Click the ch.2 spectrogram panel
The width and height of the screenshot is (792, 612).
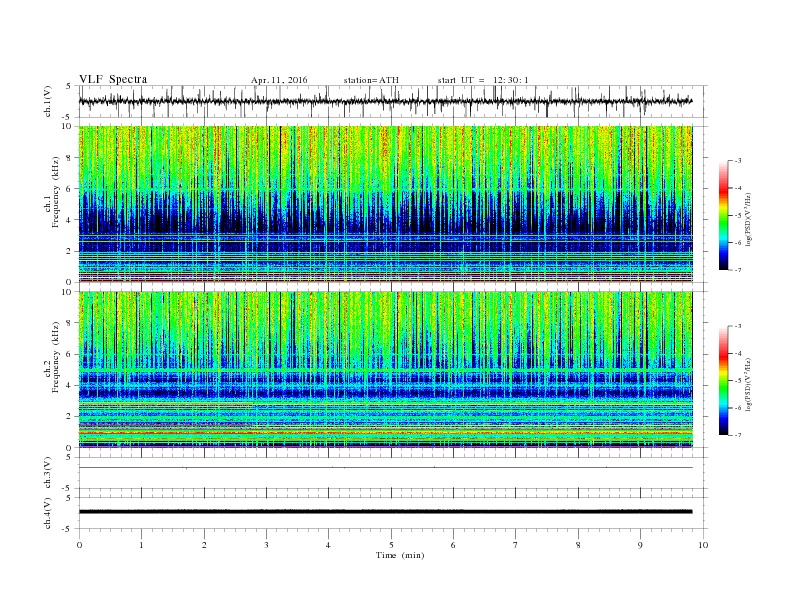point(385,369)
